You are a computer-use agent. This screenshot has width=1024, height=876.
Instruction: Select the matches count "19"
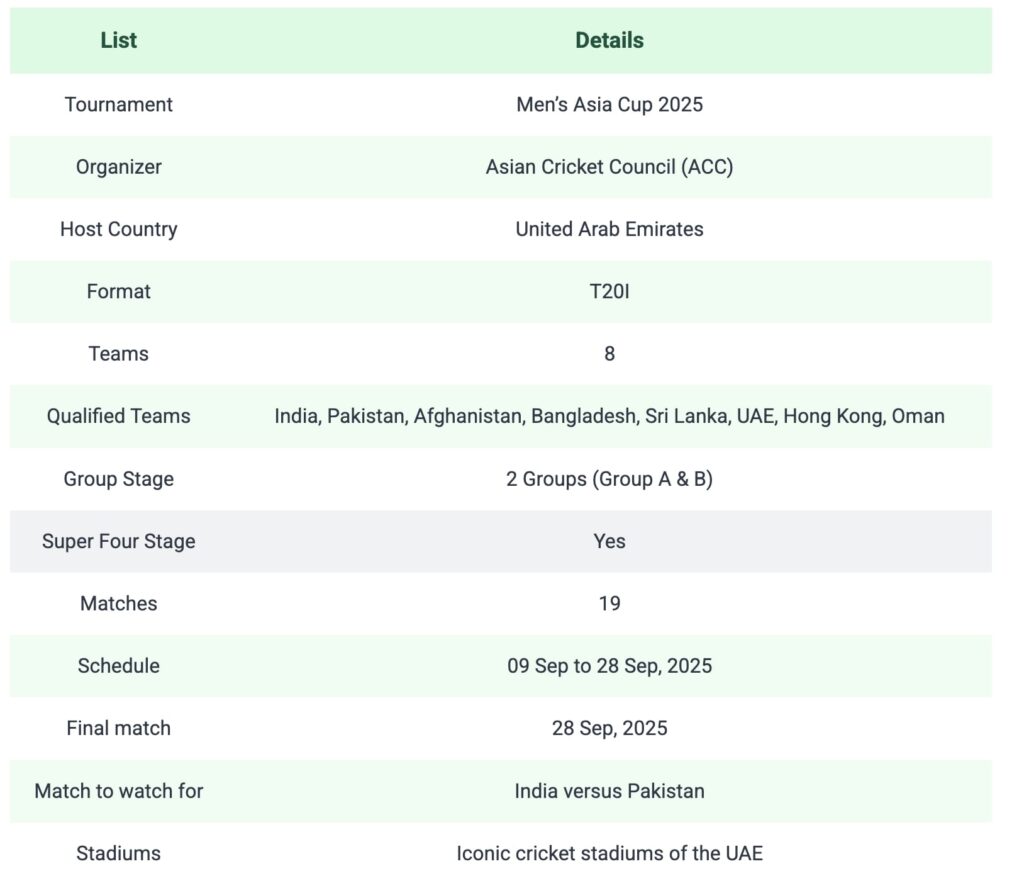(x=609, y=603)
